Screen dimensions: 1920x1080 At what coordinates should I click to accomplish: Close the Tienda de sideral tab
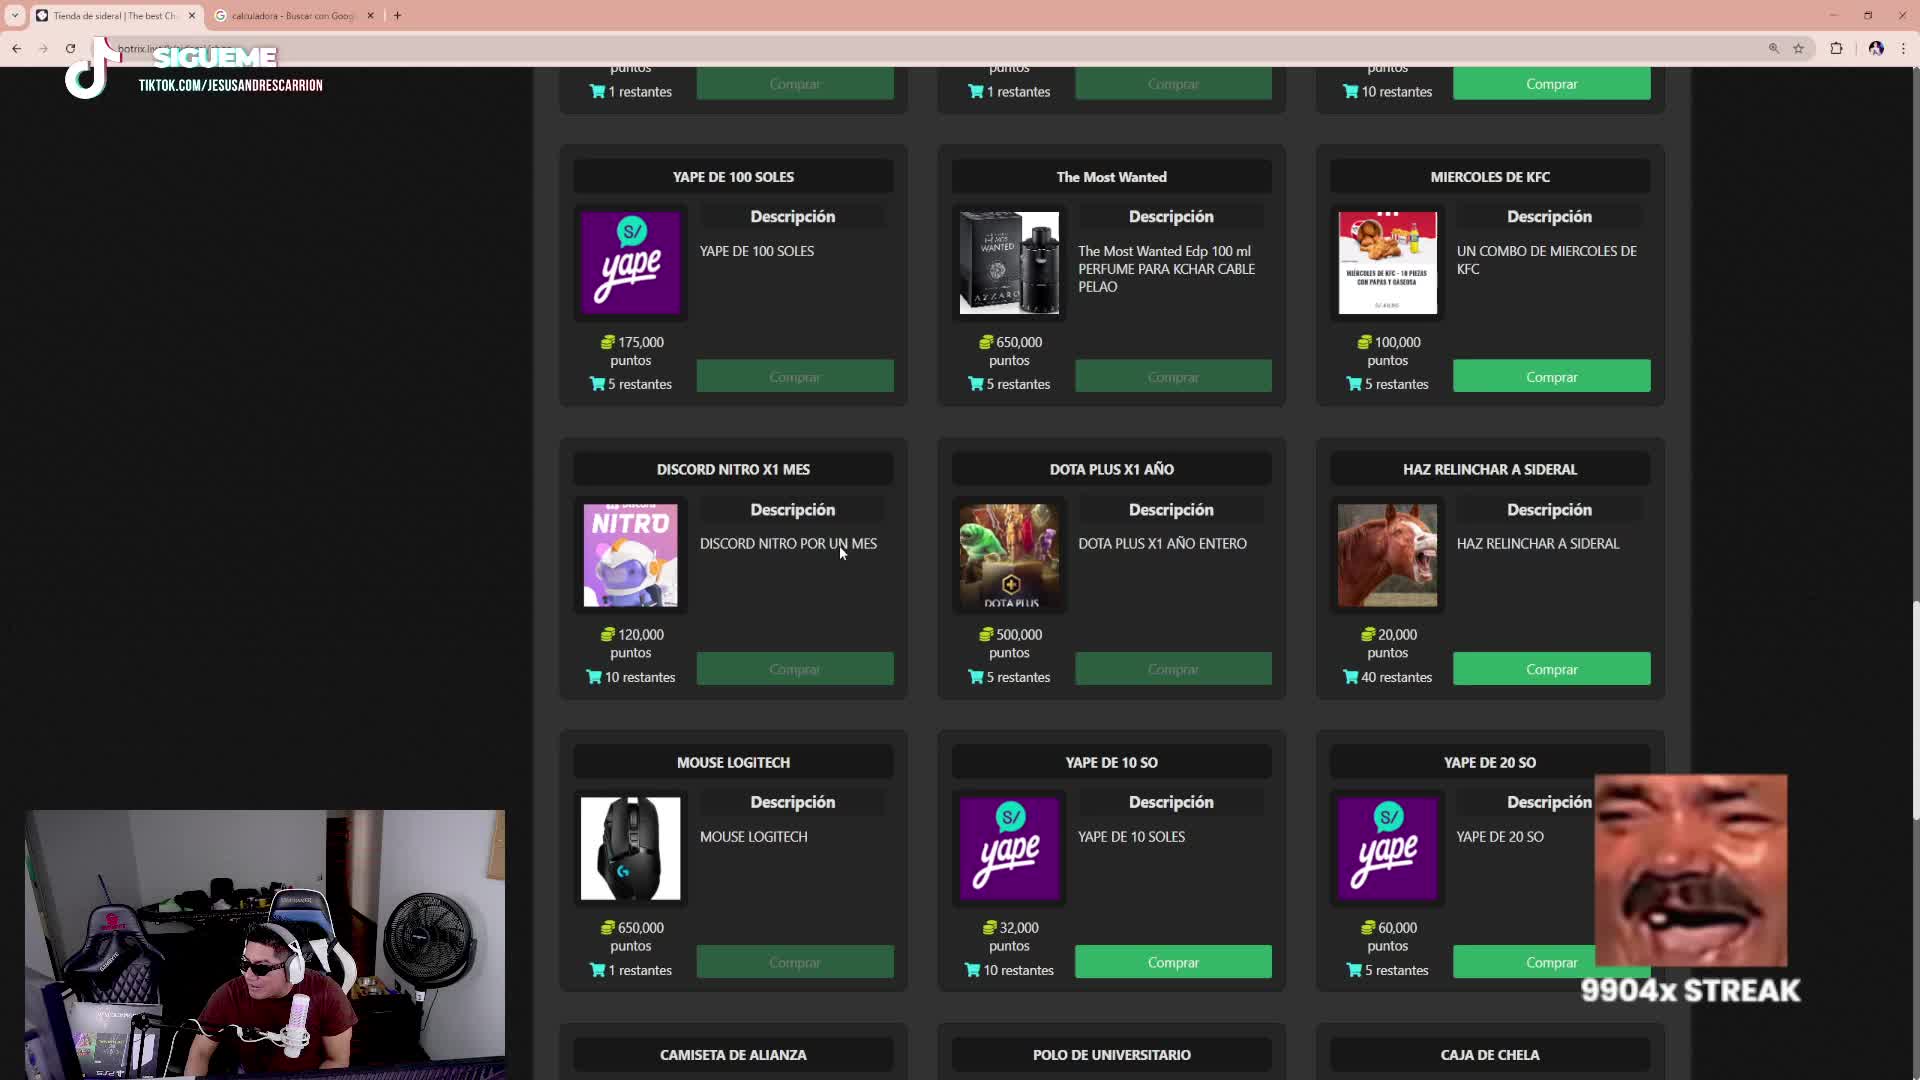click(x=192, y=16)
